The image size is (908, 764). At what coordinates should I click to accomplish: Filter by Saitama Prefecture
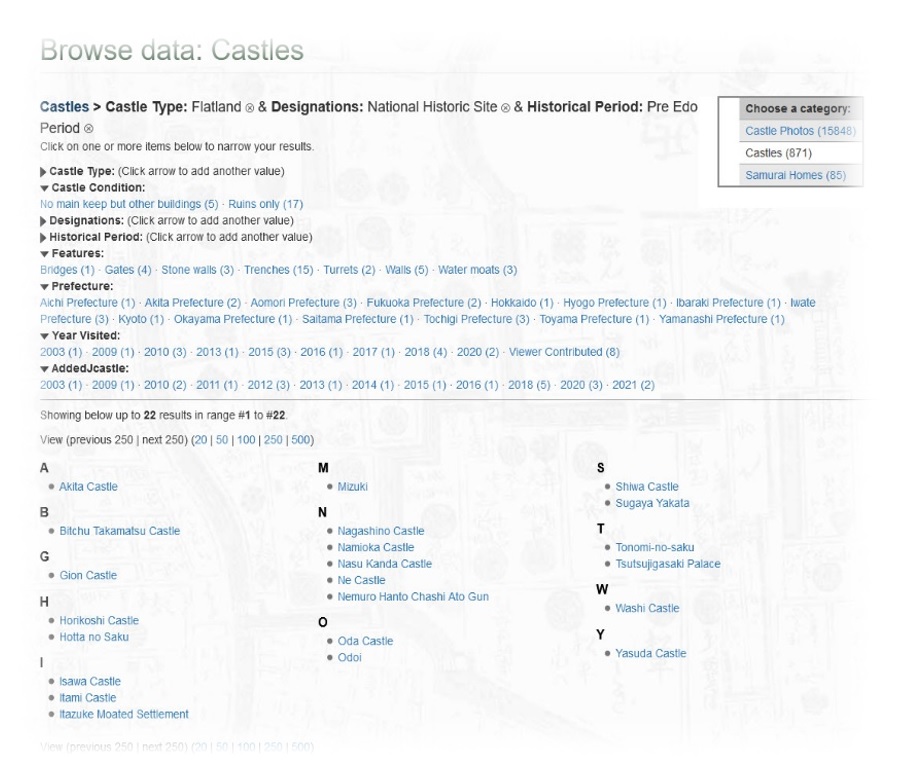tap(358, 319)
